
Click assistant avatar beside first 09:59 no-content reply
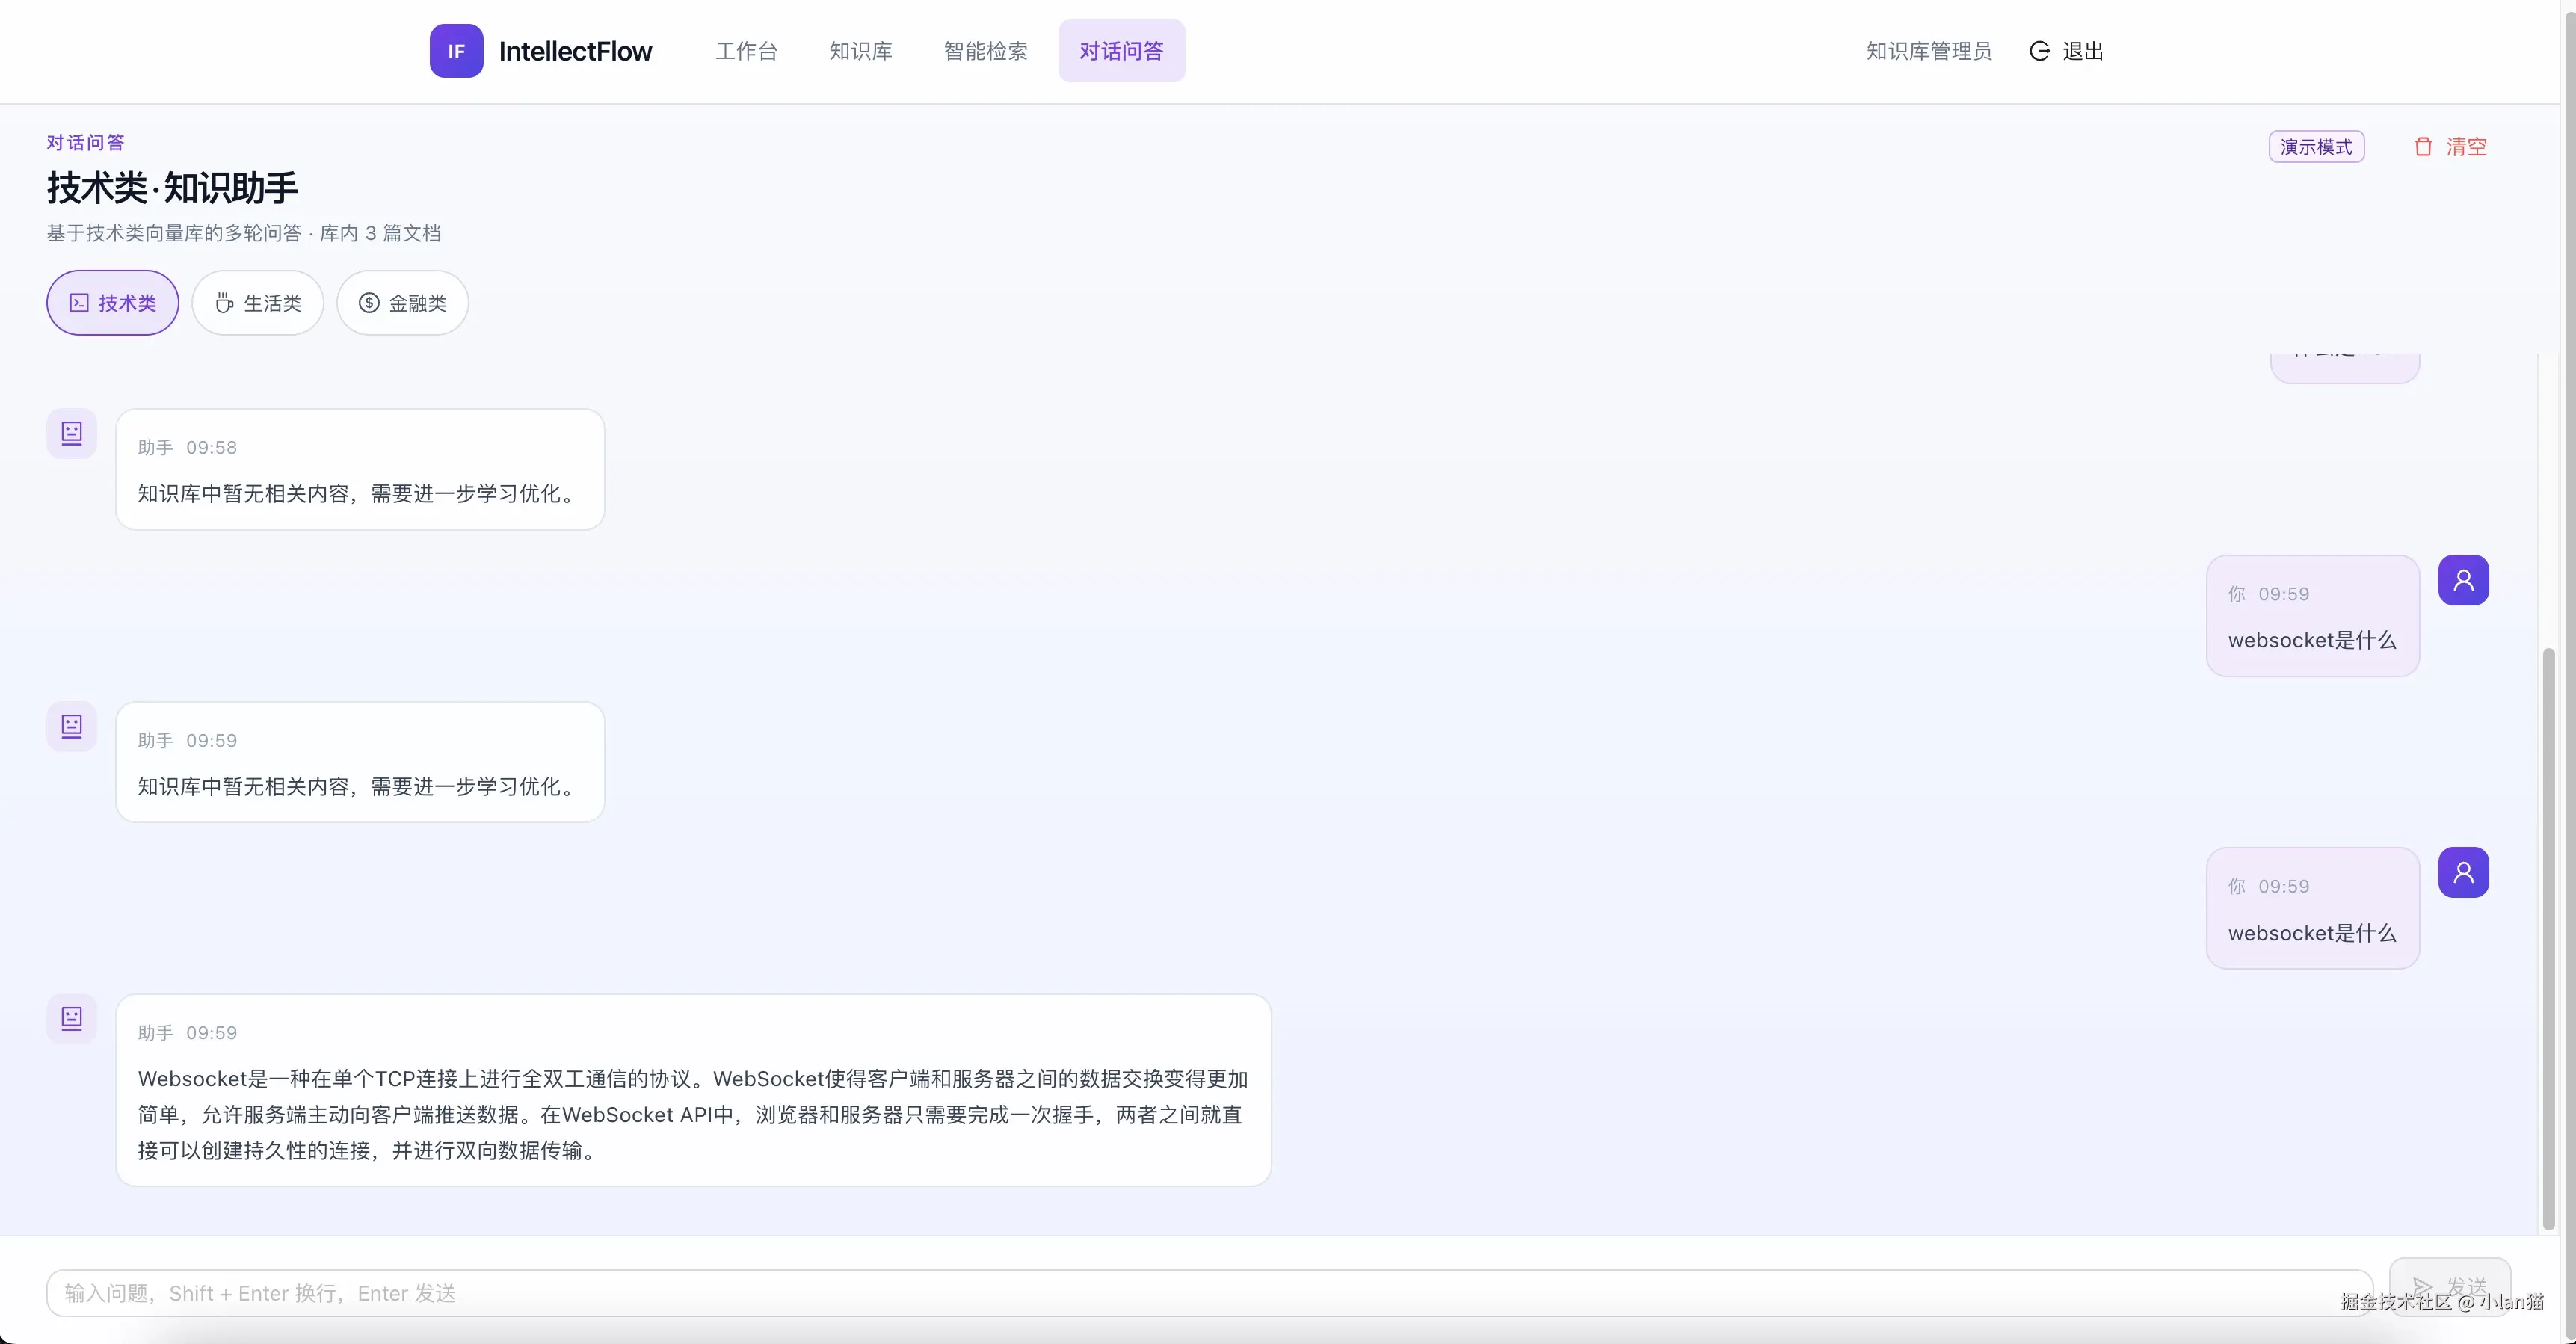pyautogui.click(x=72, y=726)
